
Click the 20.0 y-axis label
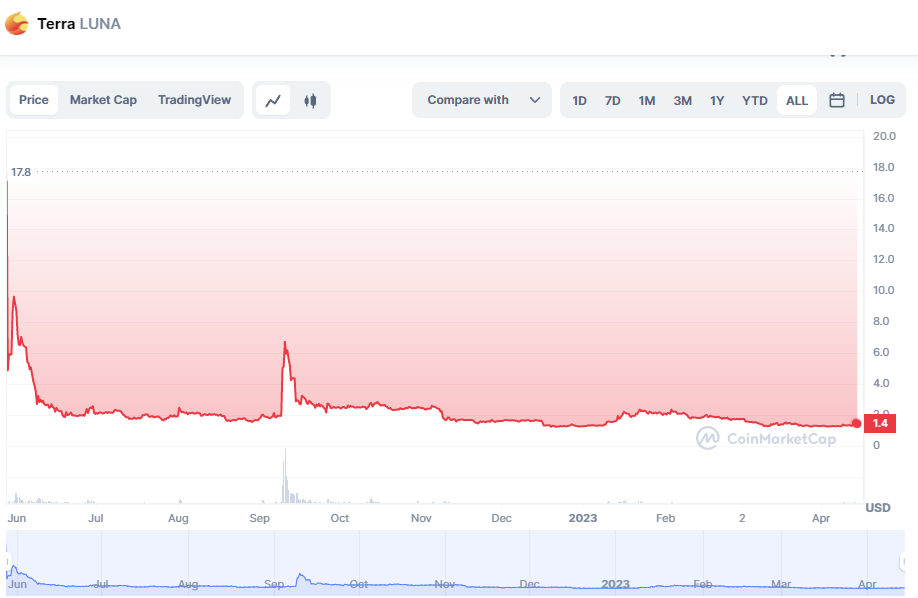coord(884,136)
